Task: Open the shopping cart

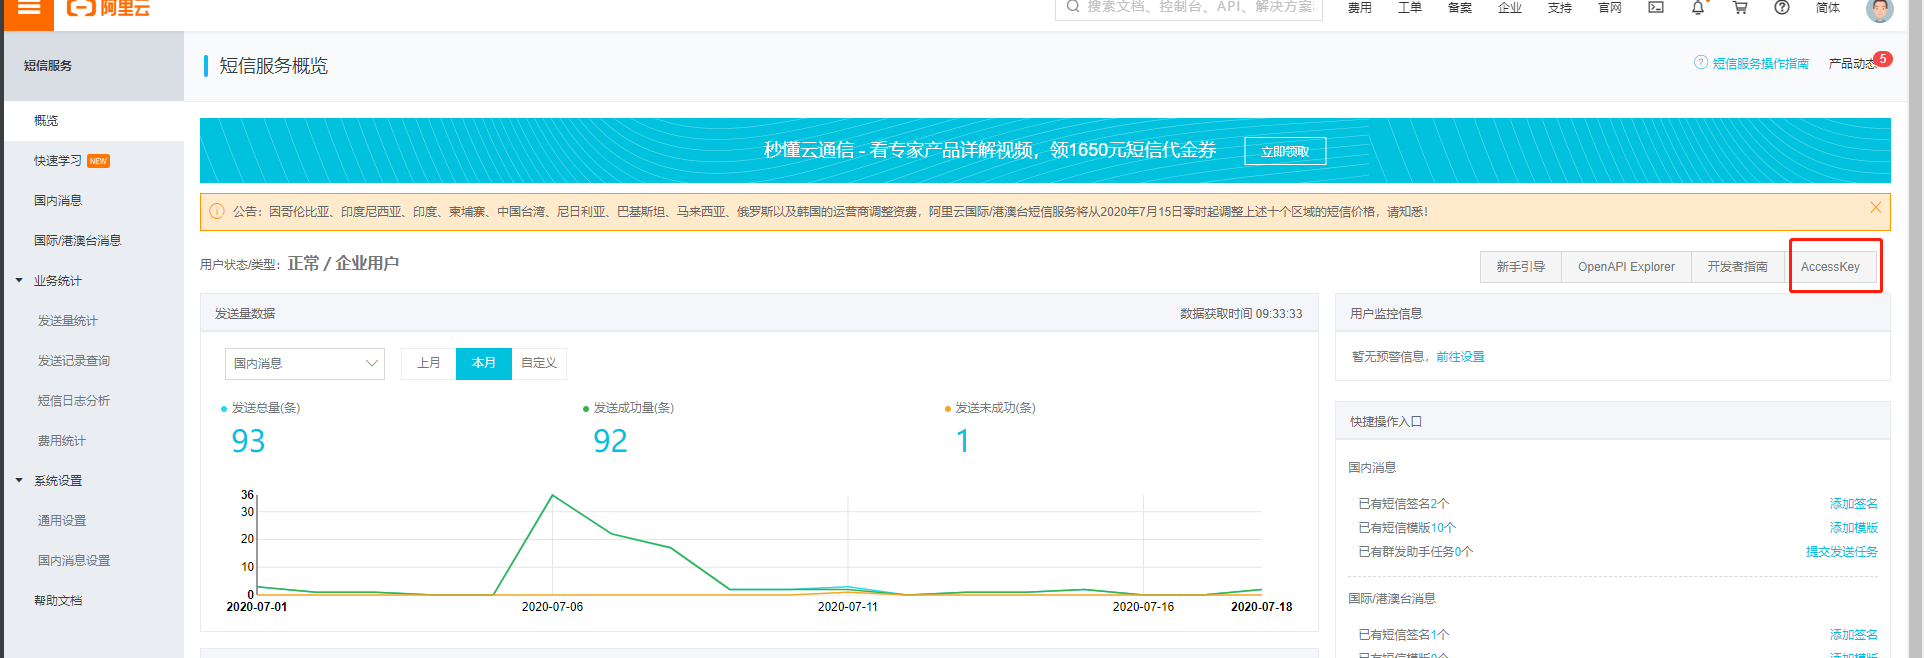Action: coord(1740,7)
